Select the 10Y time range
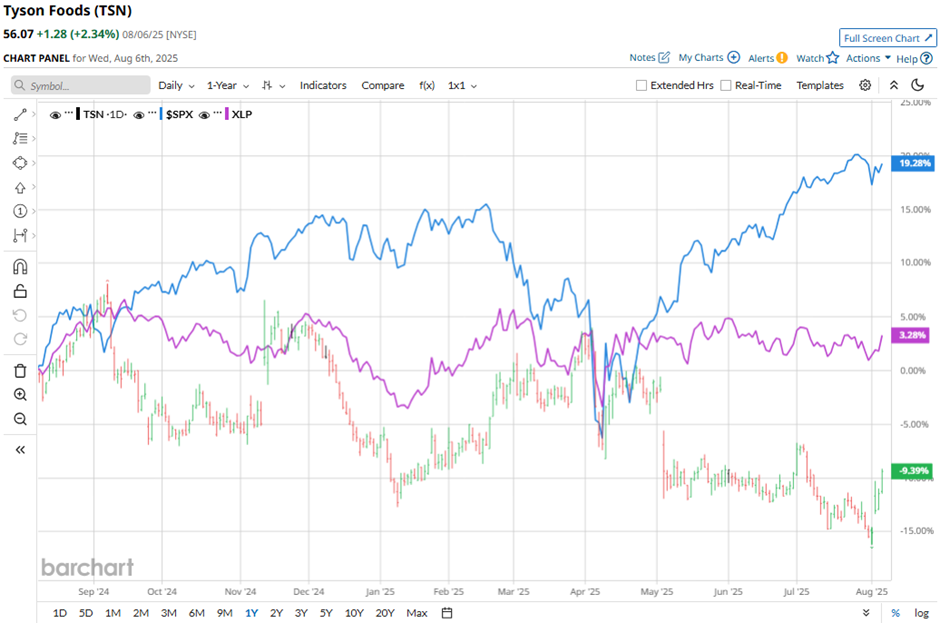940x623 pixels. 354,613
